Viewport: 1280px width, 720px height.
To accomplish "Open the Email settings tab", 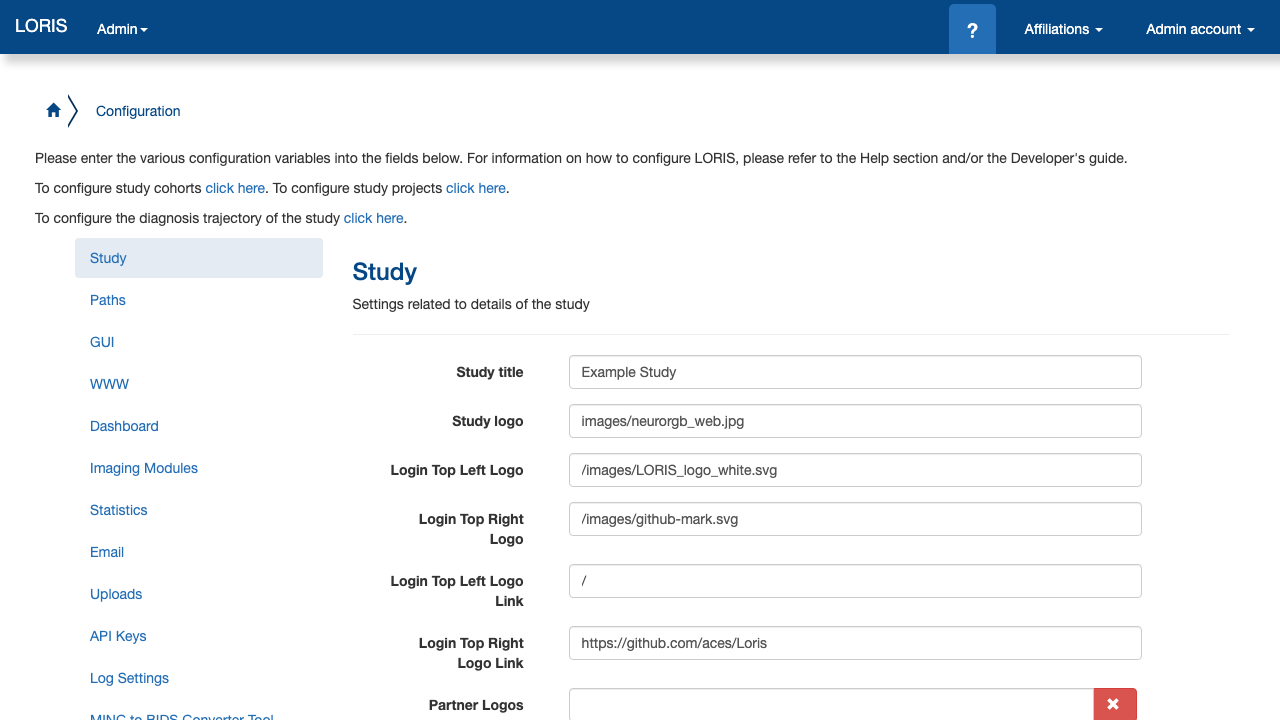I will tap(199, 552).
